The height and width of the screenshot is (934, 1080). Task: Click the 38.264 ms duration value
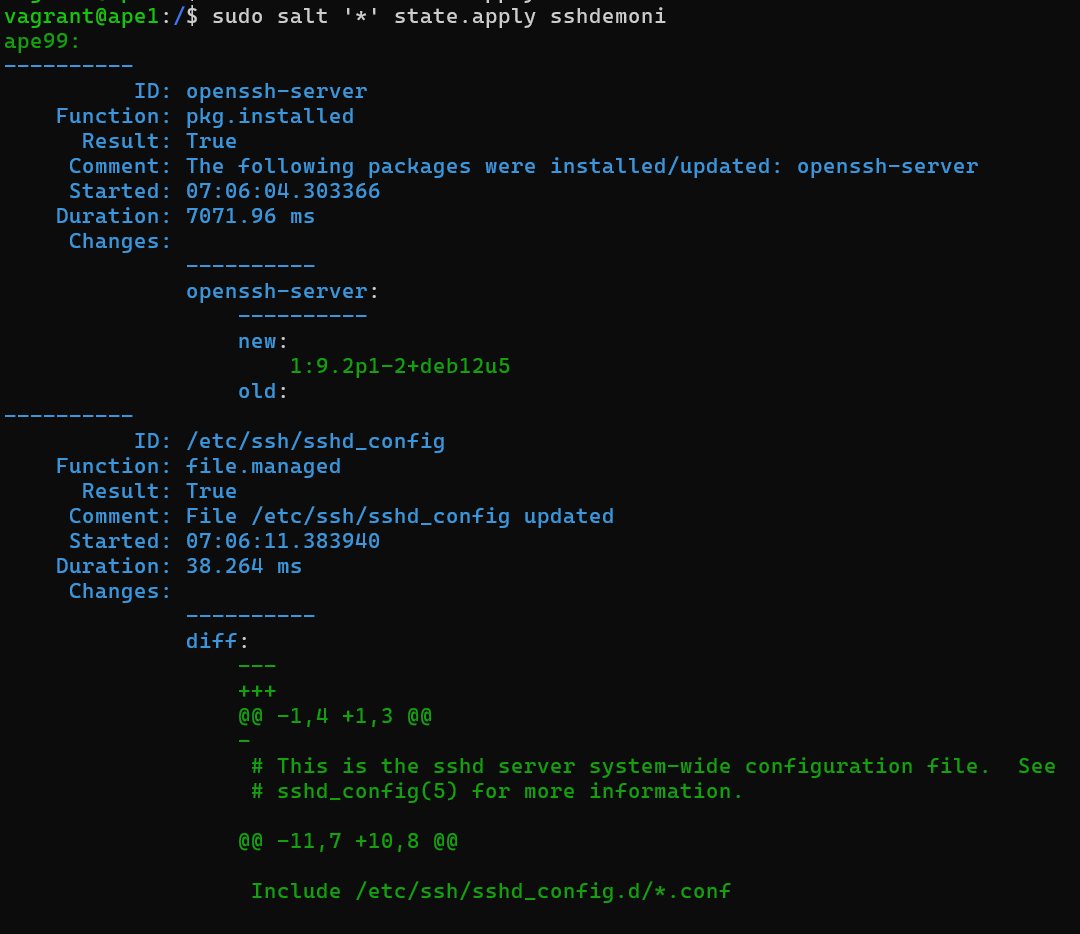244,566
